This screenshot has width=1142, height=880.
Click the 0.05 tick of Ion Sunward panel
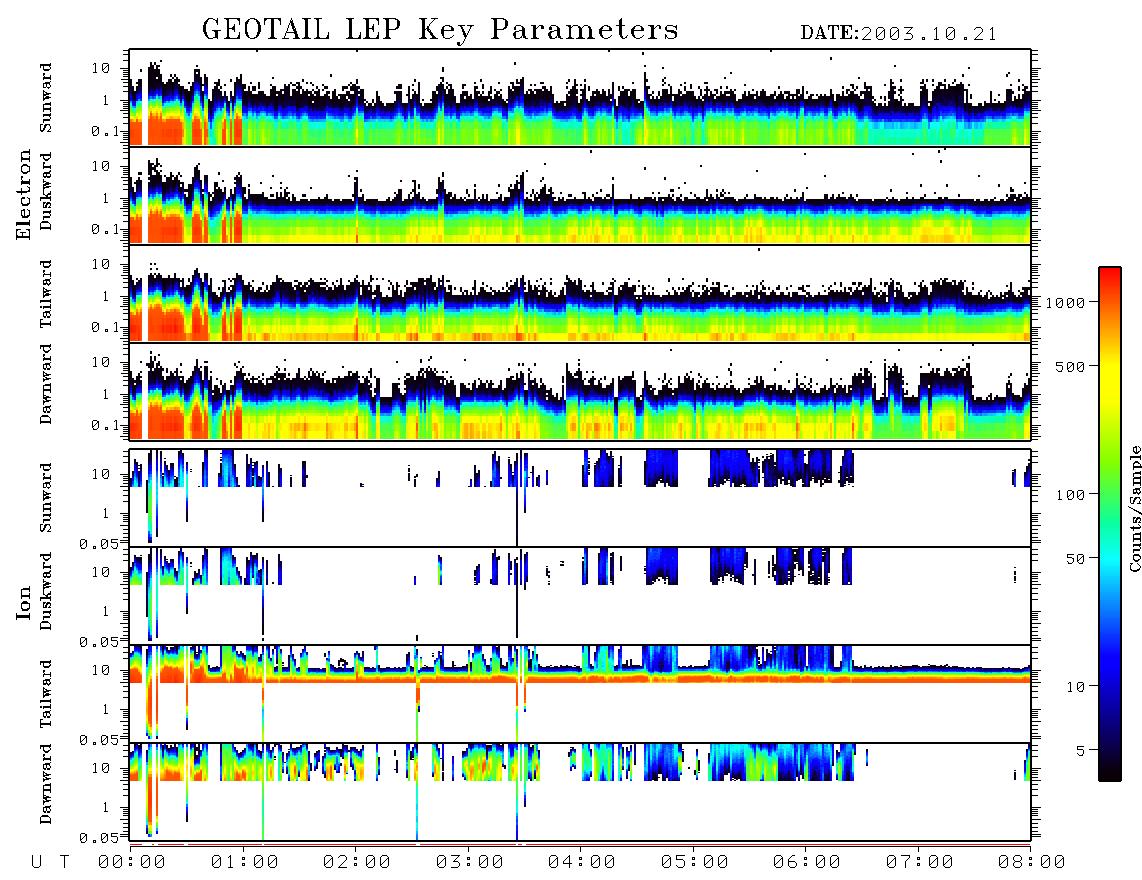tap(100, 543)
